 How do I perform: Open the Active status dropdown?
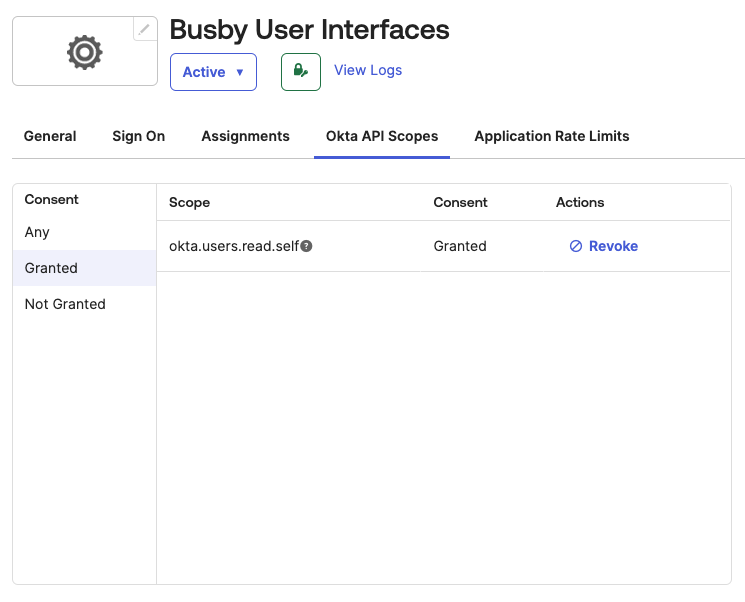213,72
